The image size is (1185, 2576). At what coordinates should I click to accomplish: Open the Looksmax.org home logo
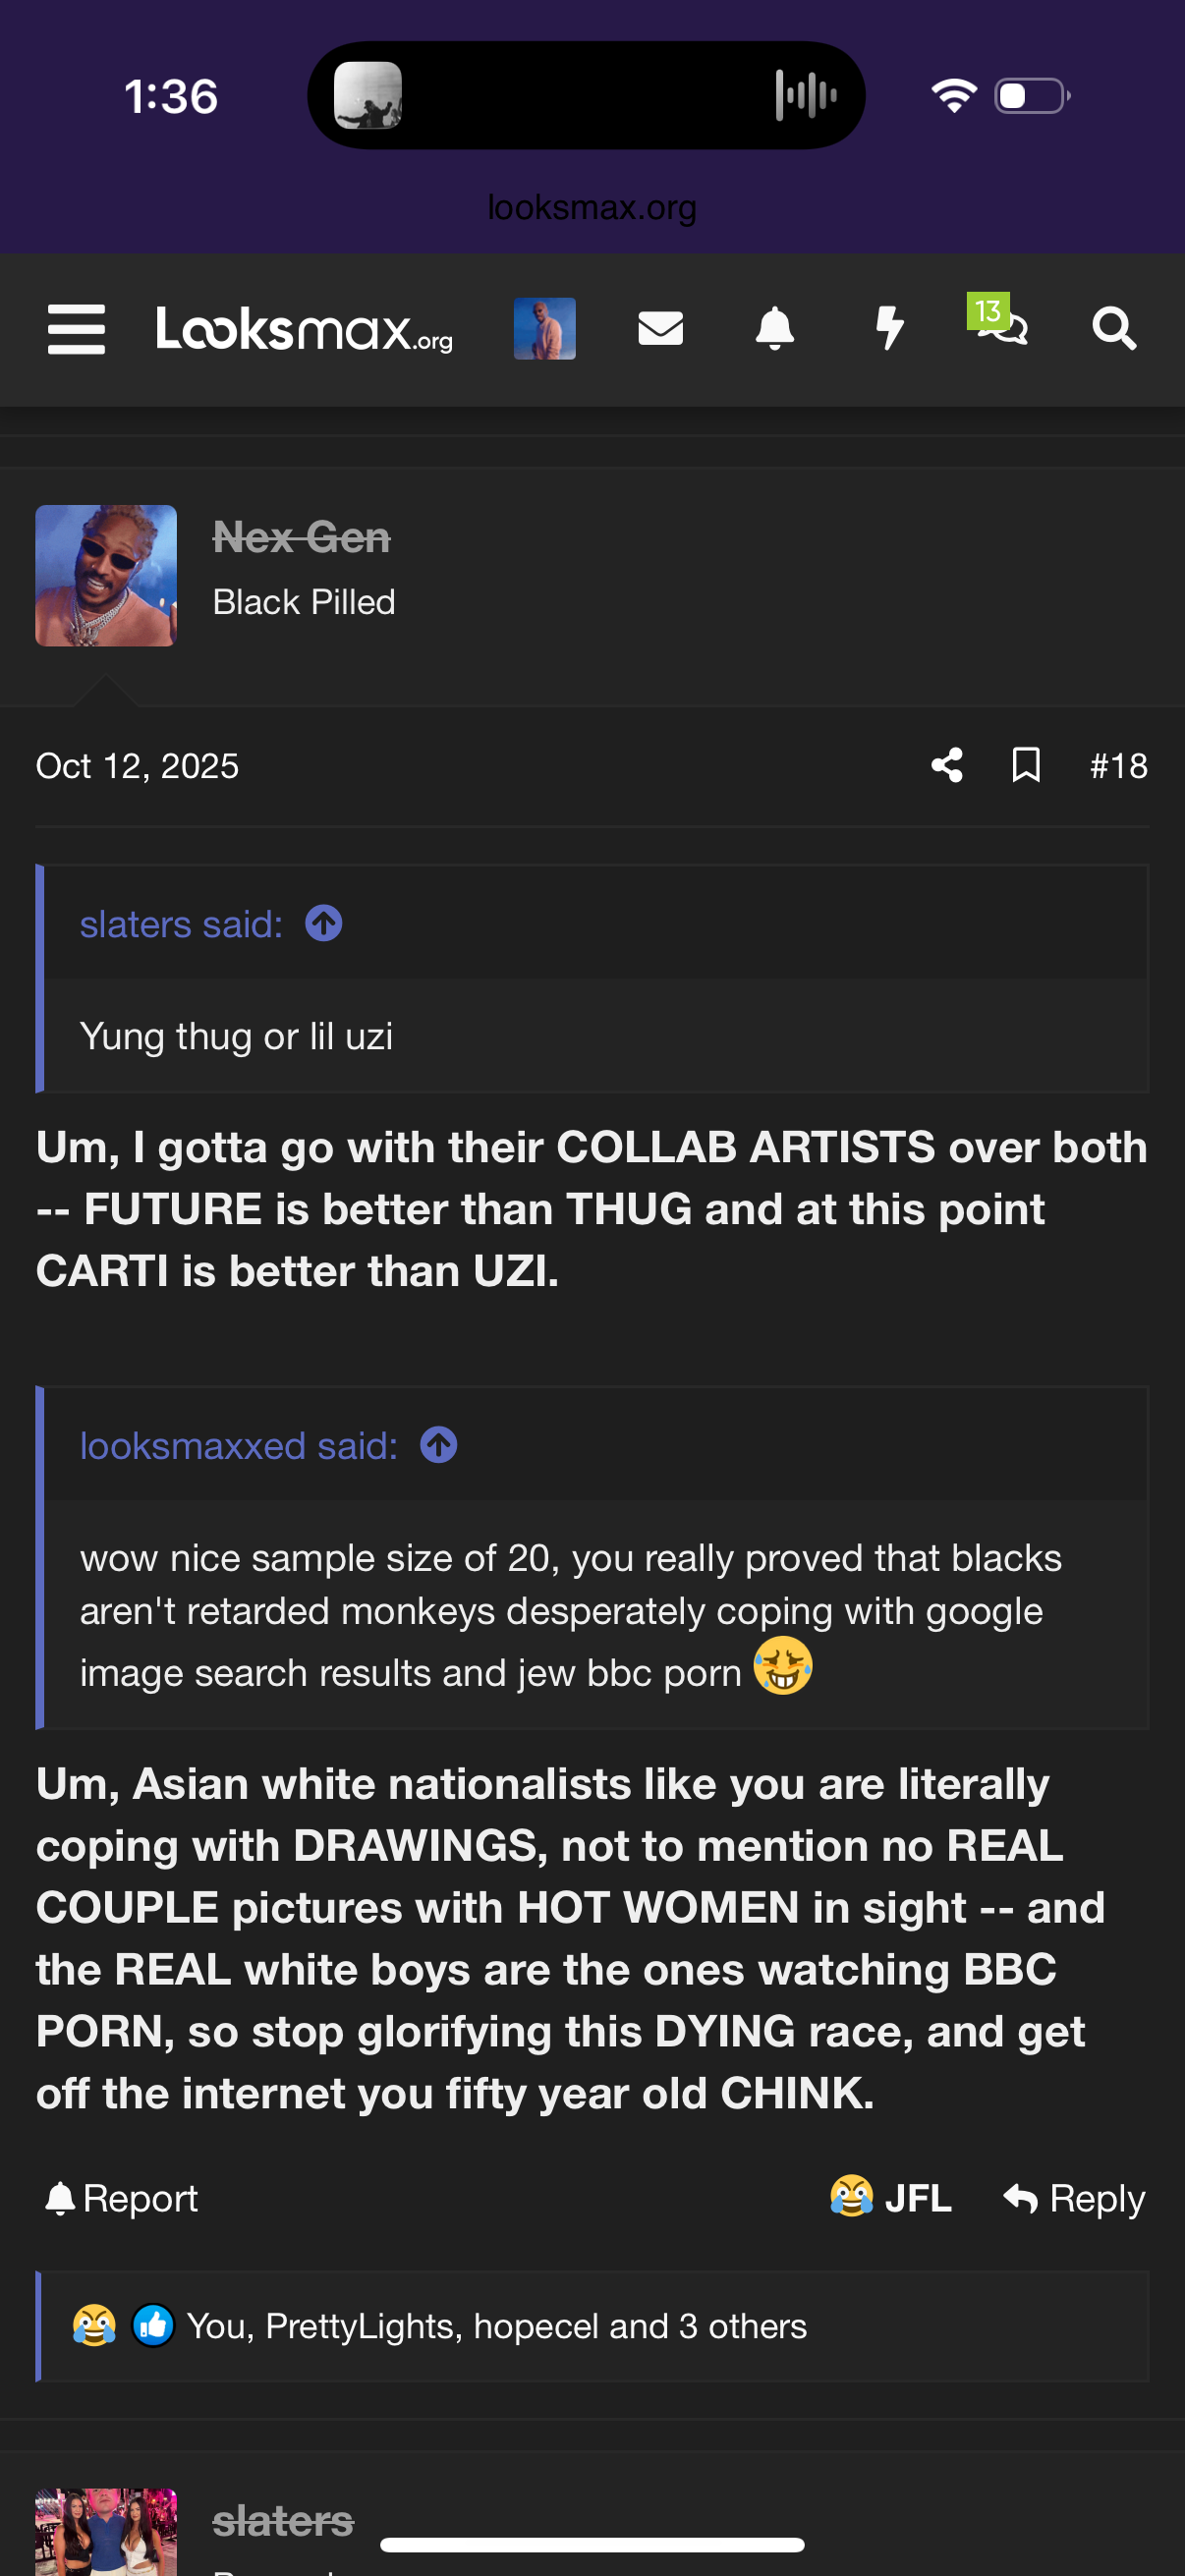pyautogui.click(x=304, y=329)
